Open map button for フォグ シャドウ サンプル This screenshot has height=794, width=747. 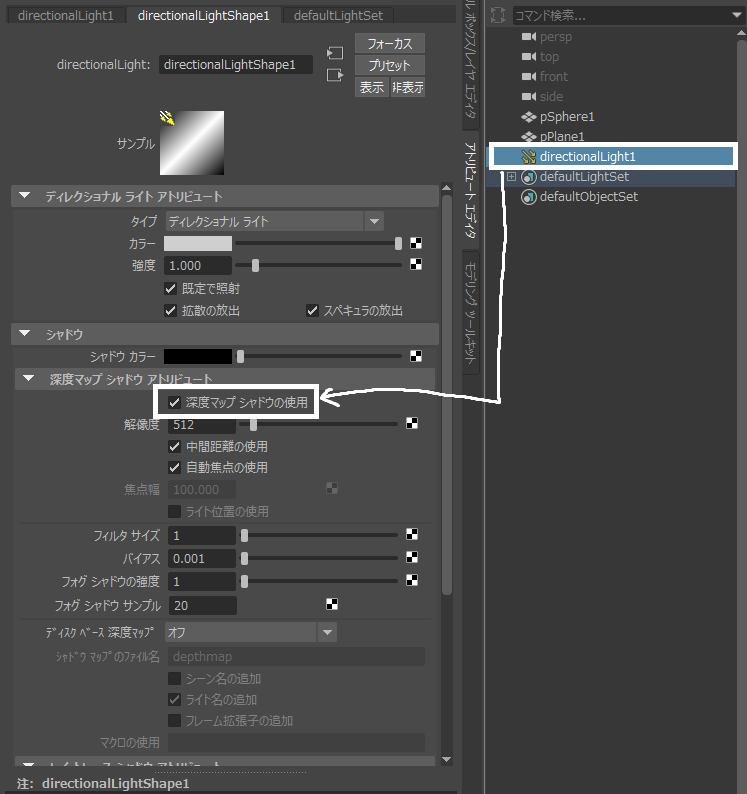point(332,604)
